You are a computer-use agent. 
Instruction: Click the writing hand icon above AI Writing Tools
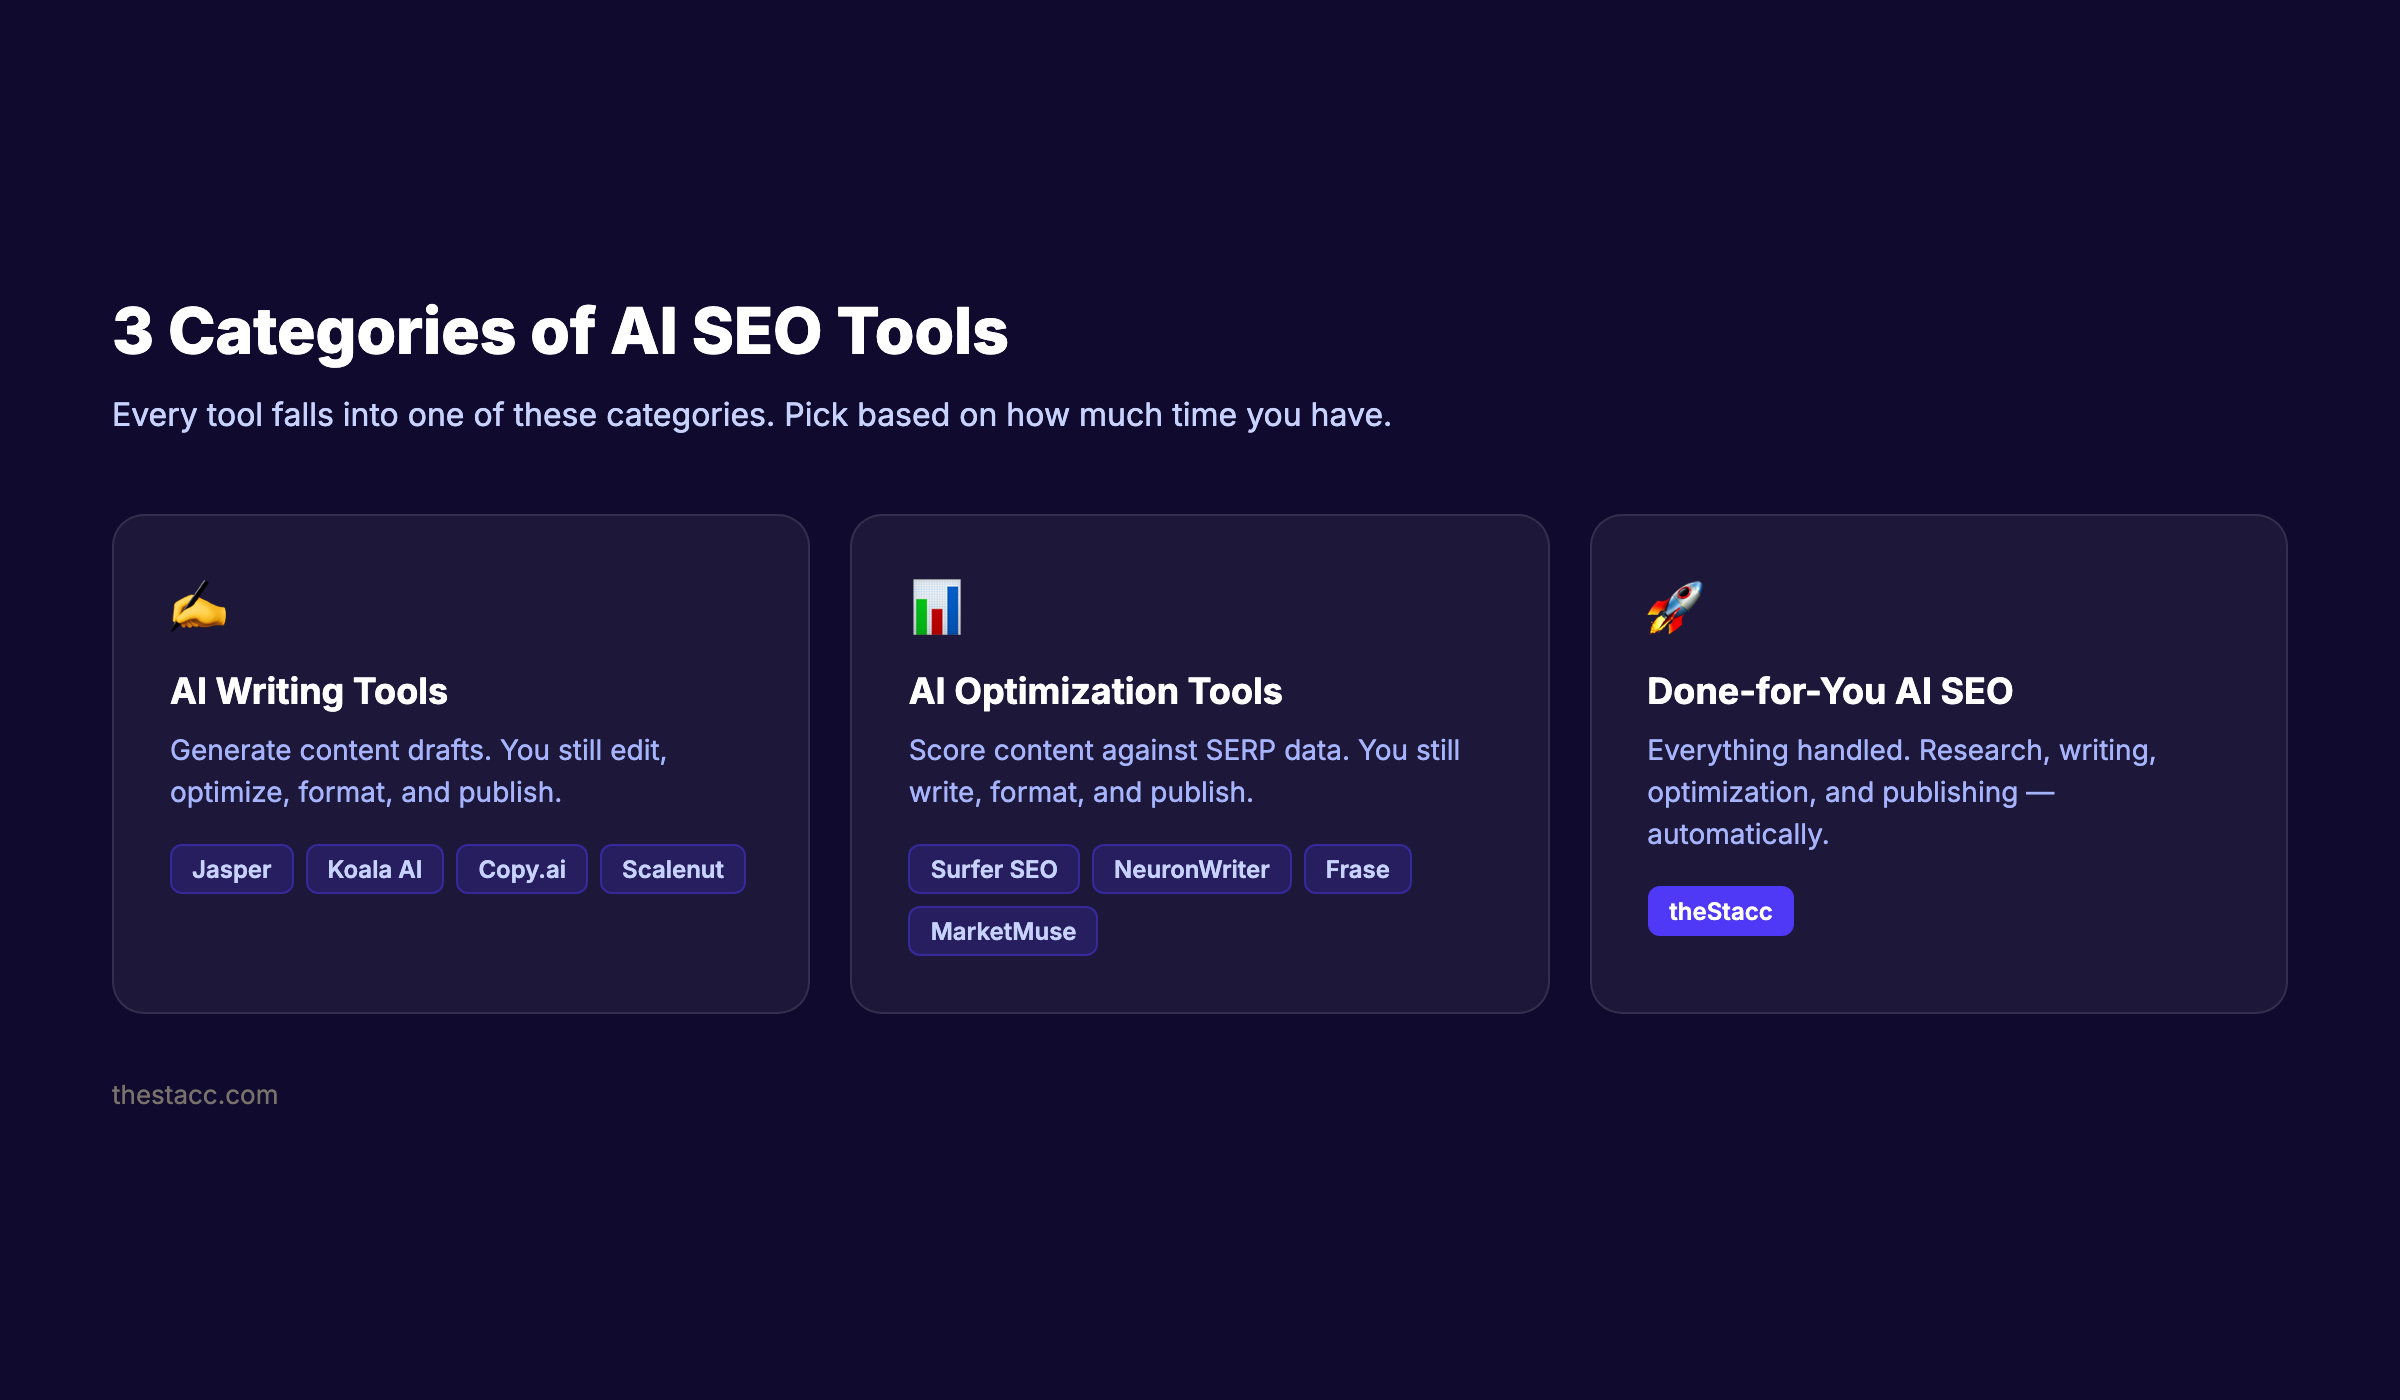coord(199,606)
